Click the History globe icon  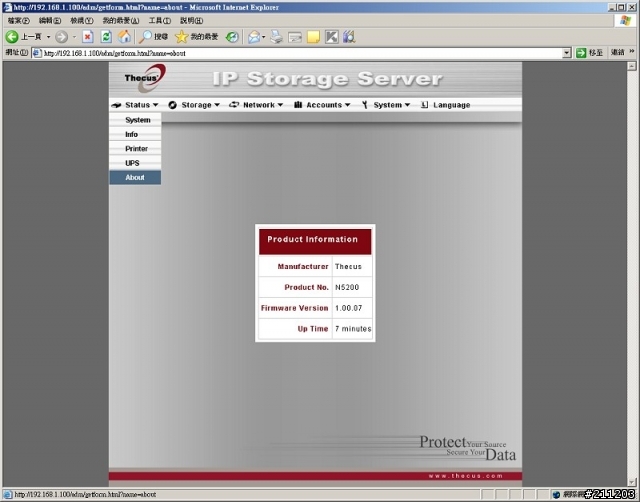point(232,37)
